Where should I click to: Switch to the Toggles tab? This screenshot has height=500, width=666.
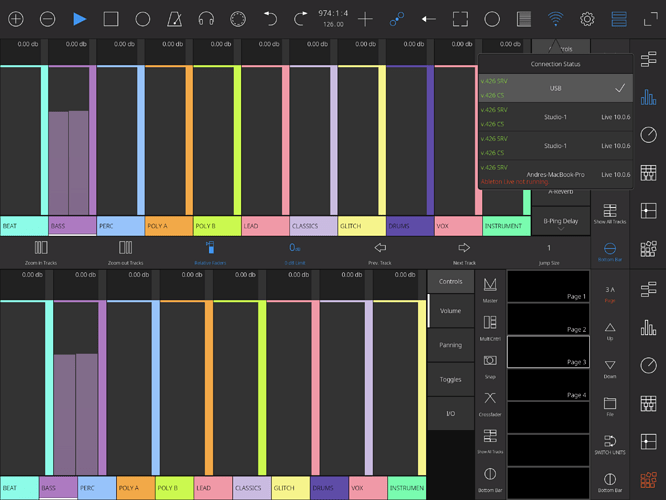450,379
